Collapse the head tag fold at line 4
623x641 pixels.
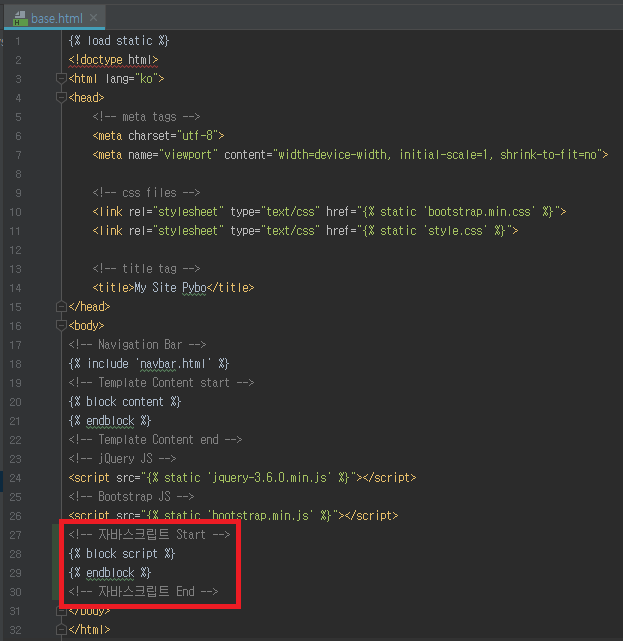pyautogui.click(x=61, y=97)
